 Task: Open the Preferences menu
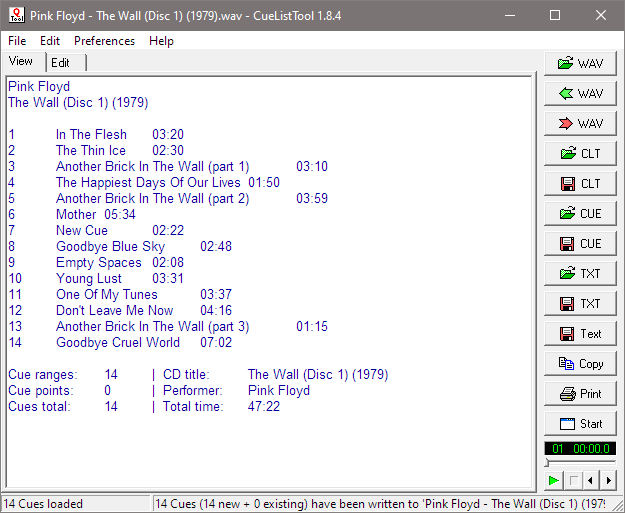pyautogui.click(x=104, y=41)
